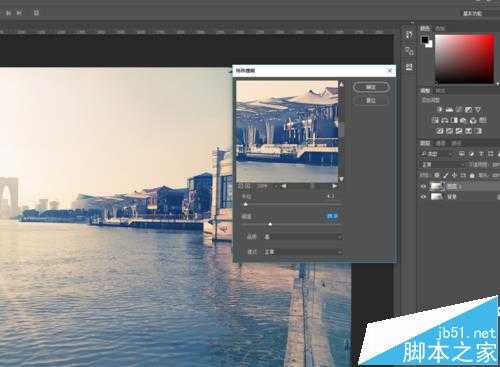Switch to the Swatches tab
The height and width of the screenshot is (367, 500).
[440, 29]
